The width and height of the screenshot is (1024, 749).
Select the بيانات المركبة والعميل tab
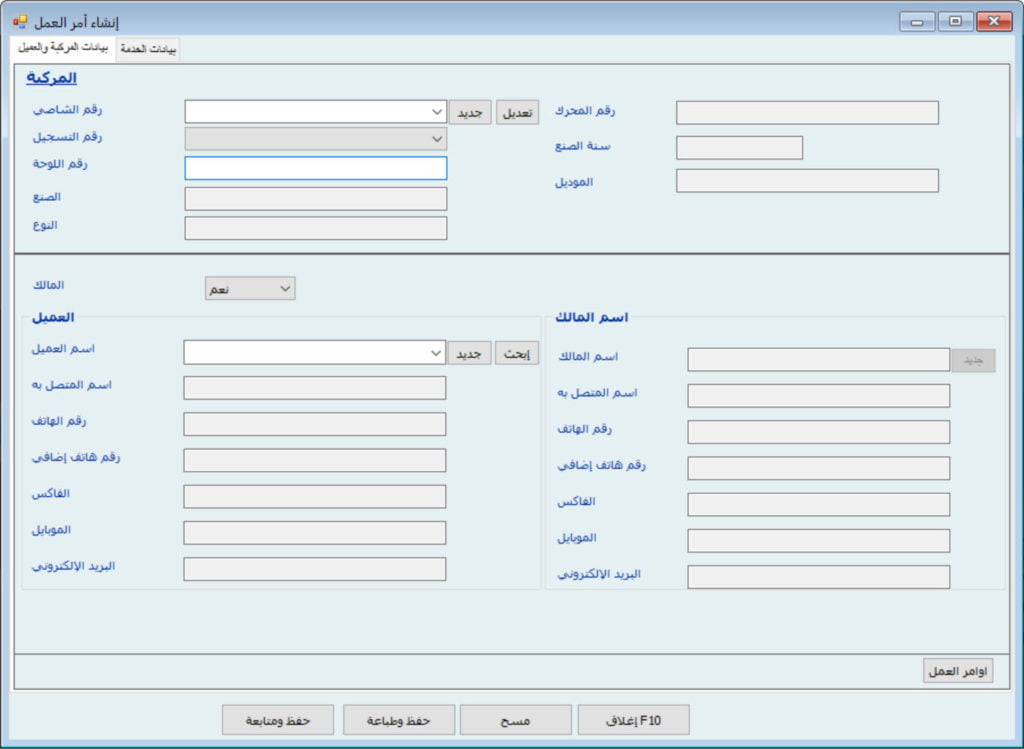pos(63,48)
